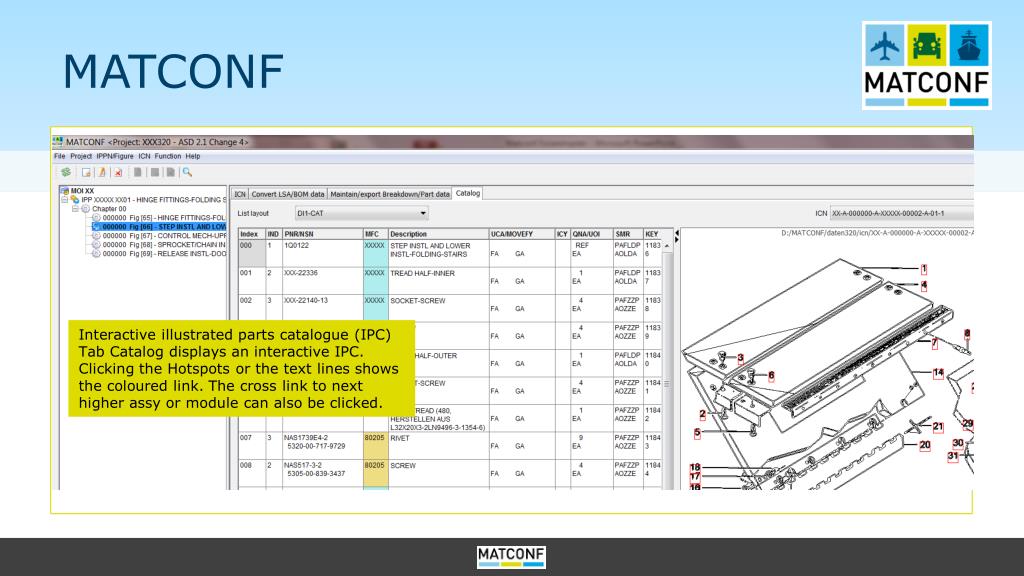Click the Description column header
This screenshot has height=576, width=1024.
[438, 234]
